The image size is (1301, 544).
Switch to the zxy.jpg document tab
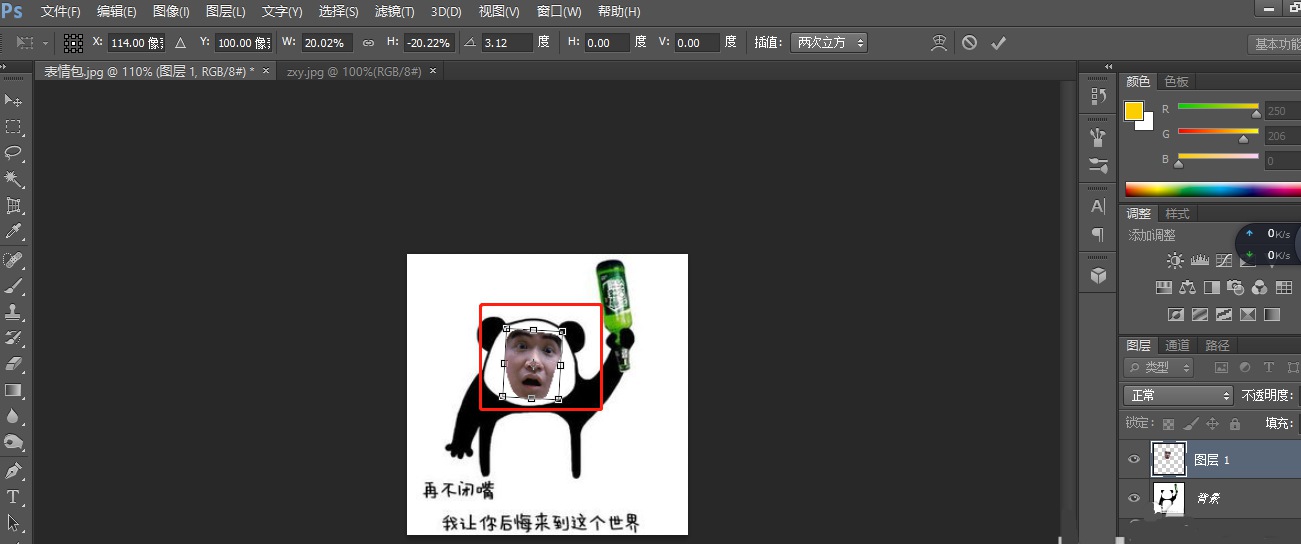(x=353, y=72)
